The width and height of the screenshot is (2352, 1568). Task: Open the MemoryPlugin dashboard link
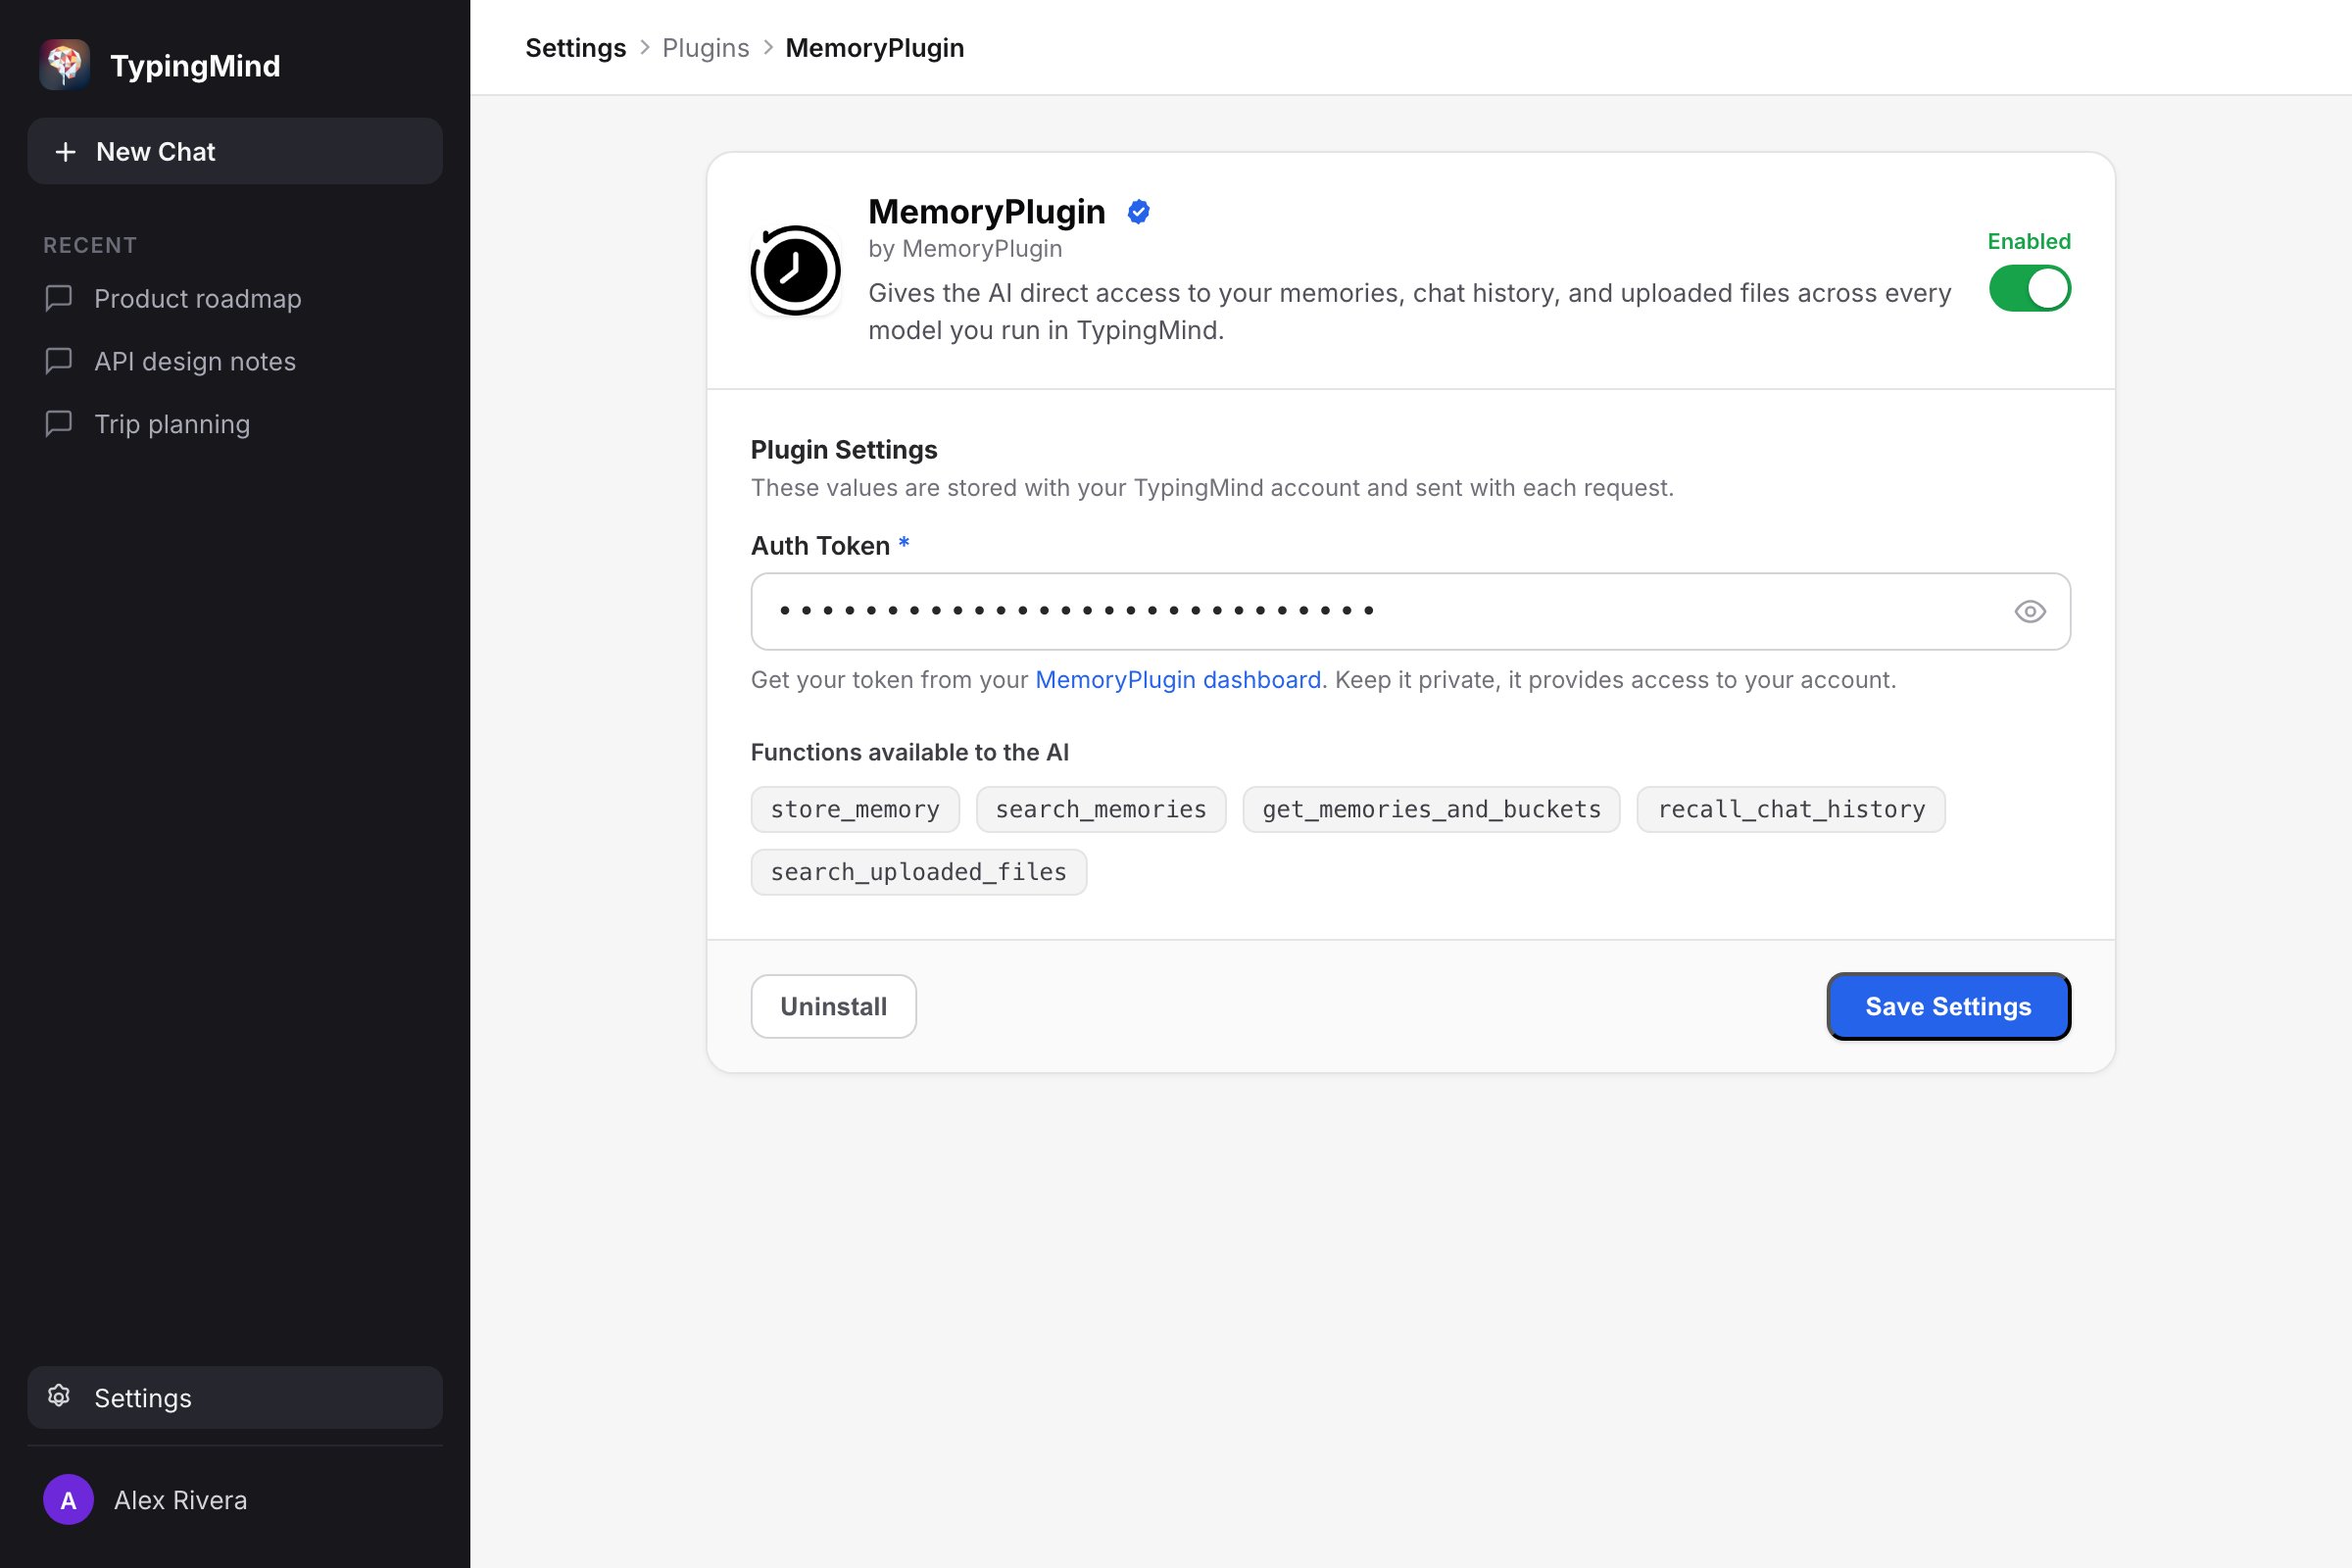(x=1177, y=680)
